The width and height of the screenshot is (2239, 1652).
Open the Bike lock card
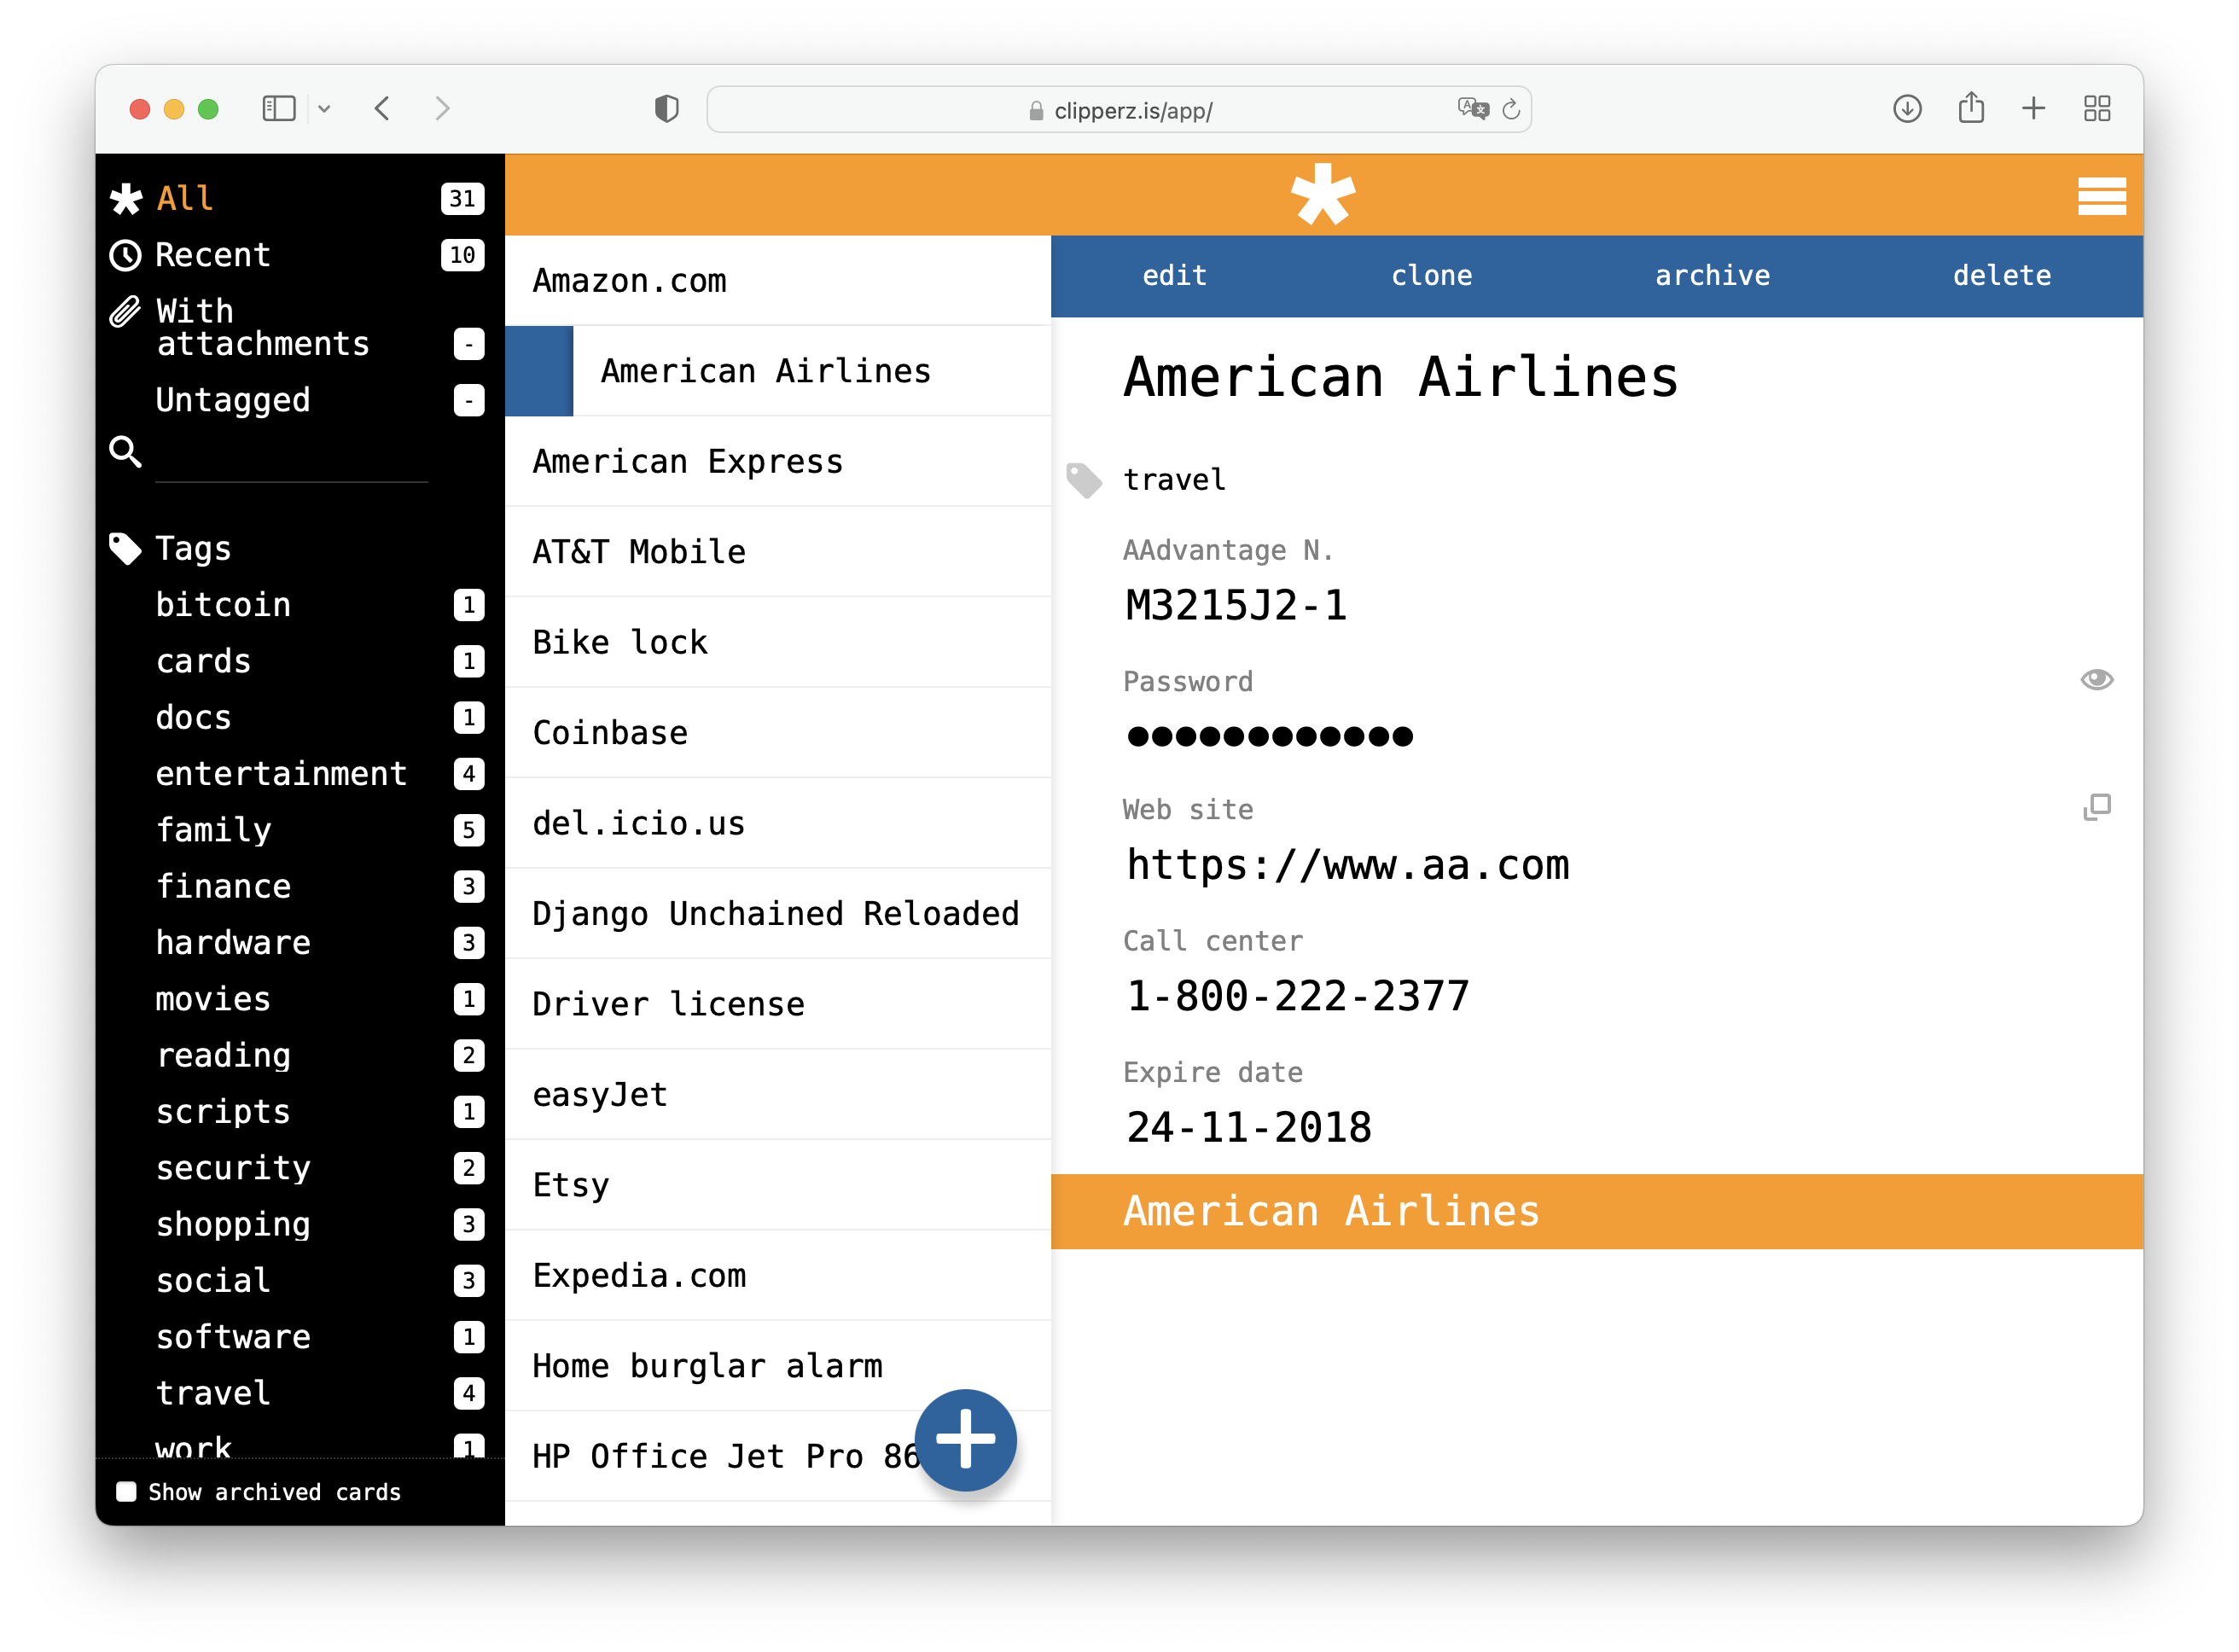[x=778, y=642]
